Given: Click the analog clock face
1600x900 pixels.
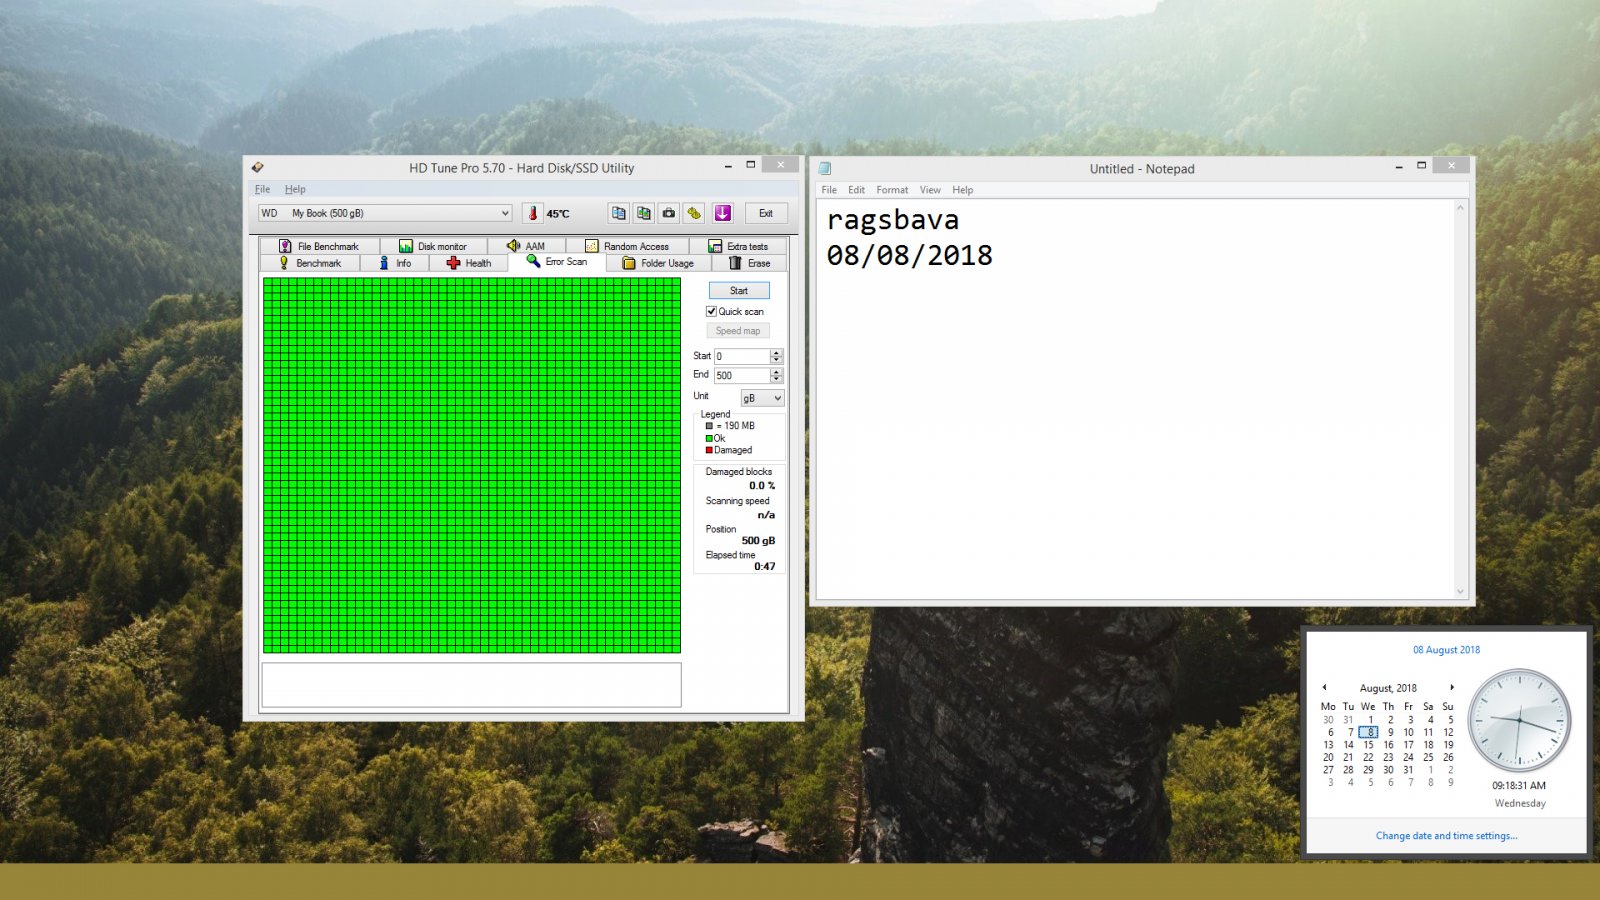Looking at the screenshot, I should click(1519, 720).
